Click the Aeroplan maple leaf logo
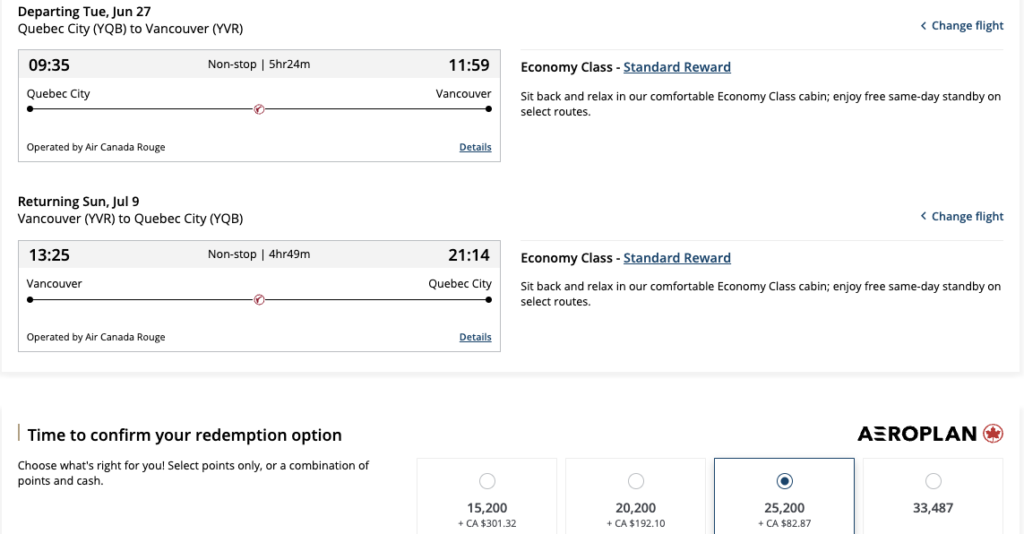This screenshot has height=534, width=1024. pos(993,433)
